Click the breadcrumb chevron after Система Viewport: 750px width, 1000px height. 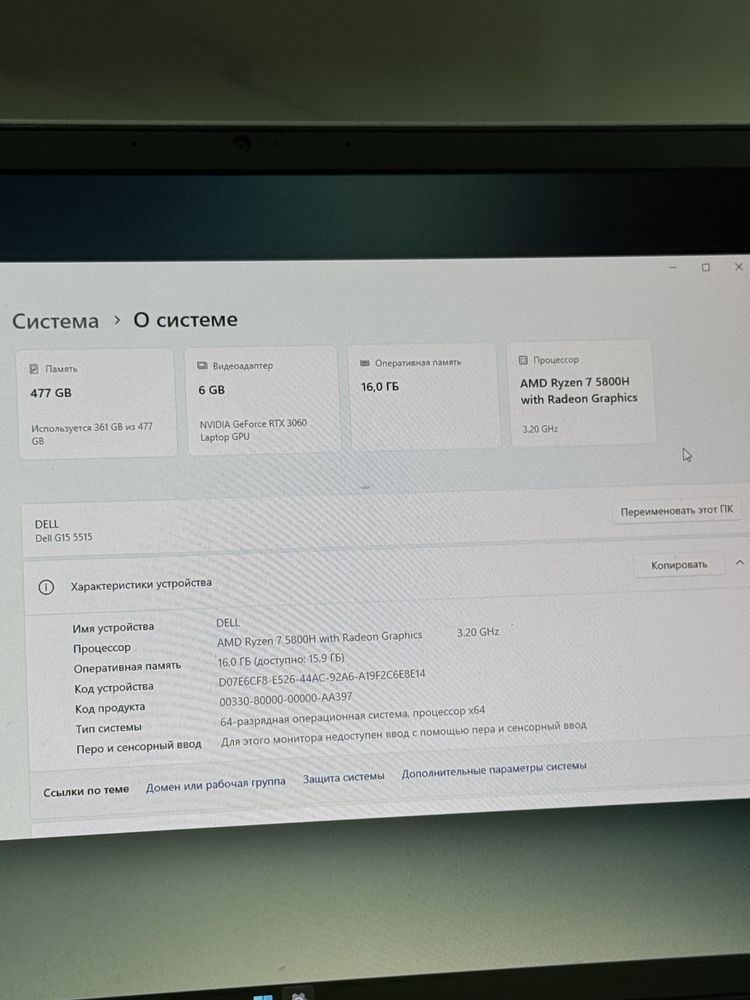coord(117,320)
